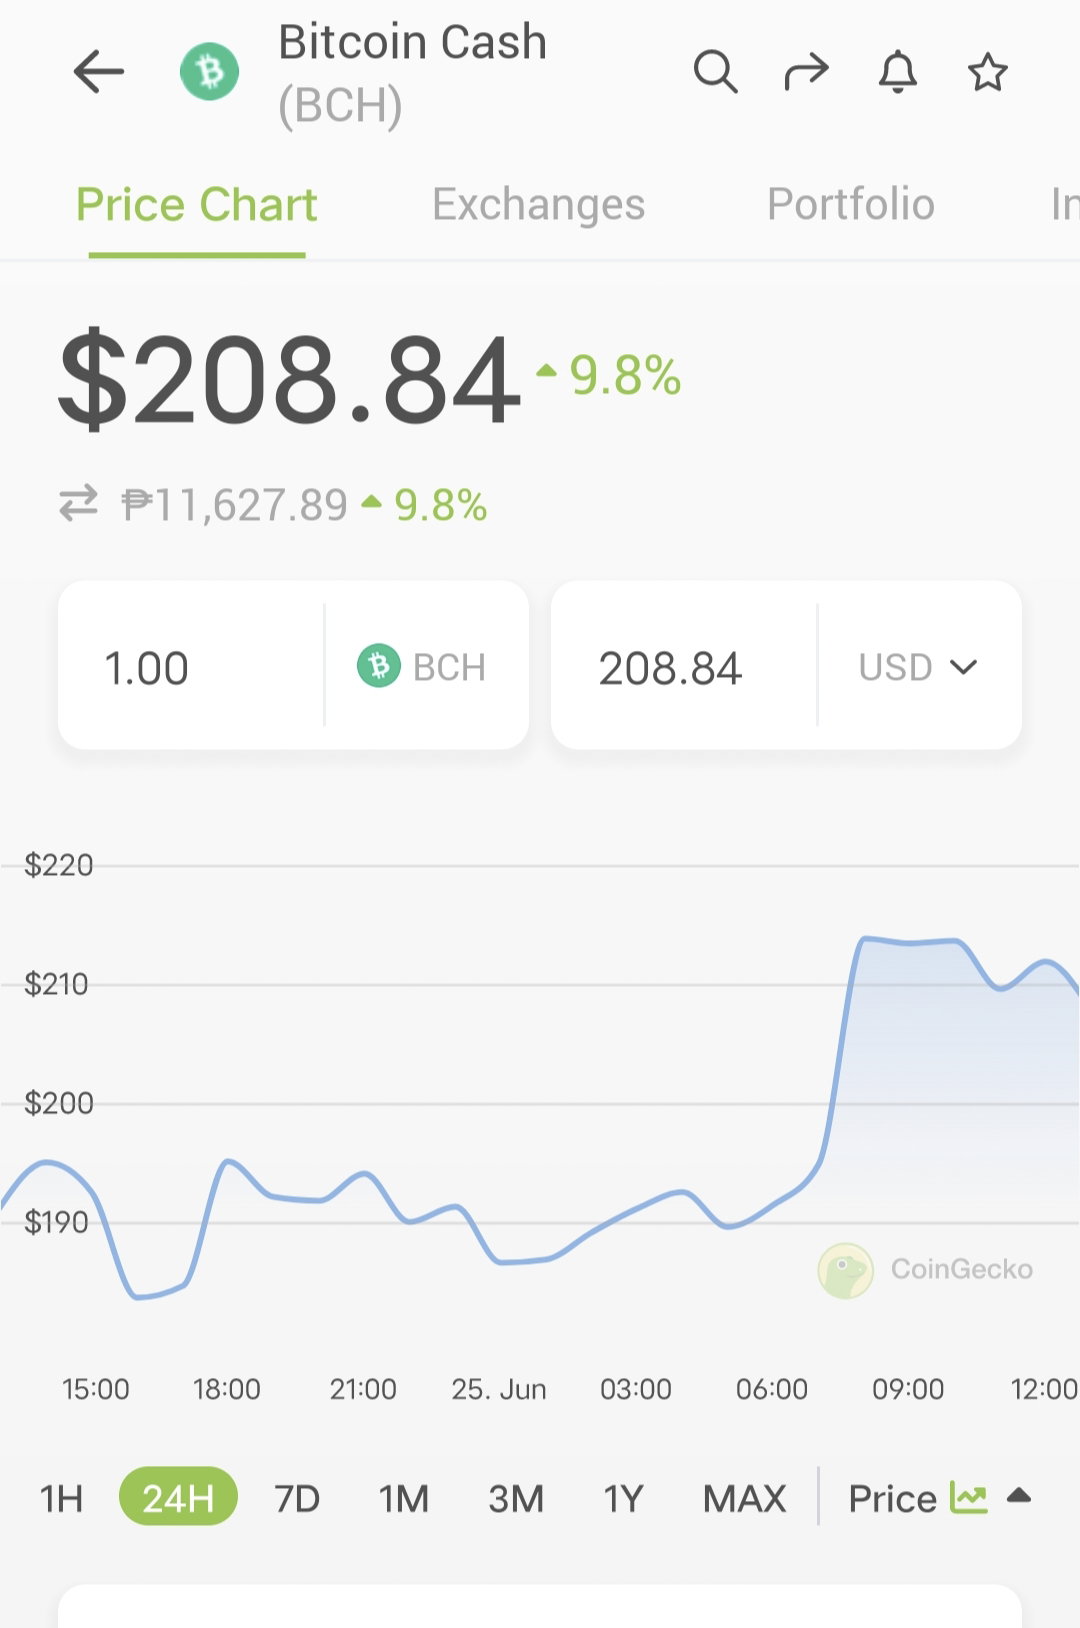Screen dimensions: 1080x1628
Task: Tap the back arrow icon
Action: click(x=99, y=72)
